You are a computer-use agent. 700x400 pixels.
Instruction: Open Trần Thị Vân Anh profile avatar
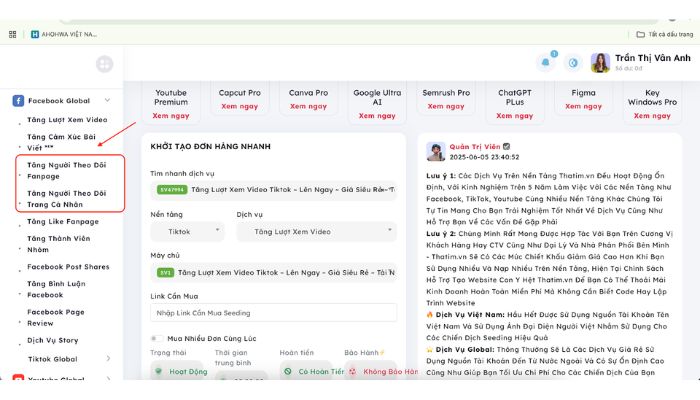[x=600, y=62]
